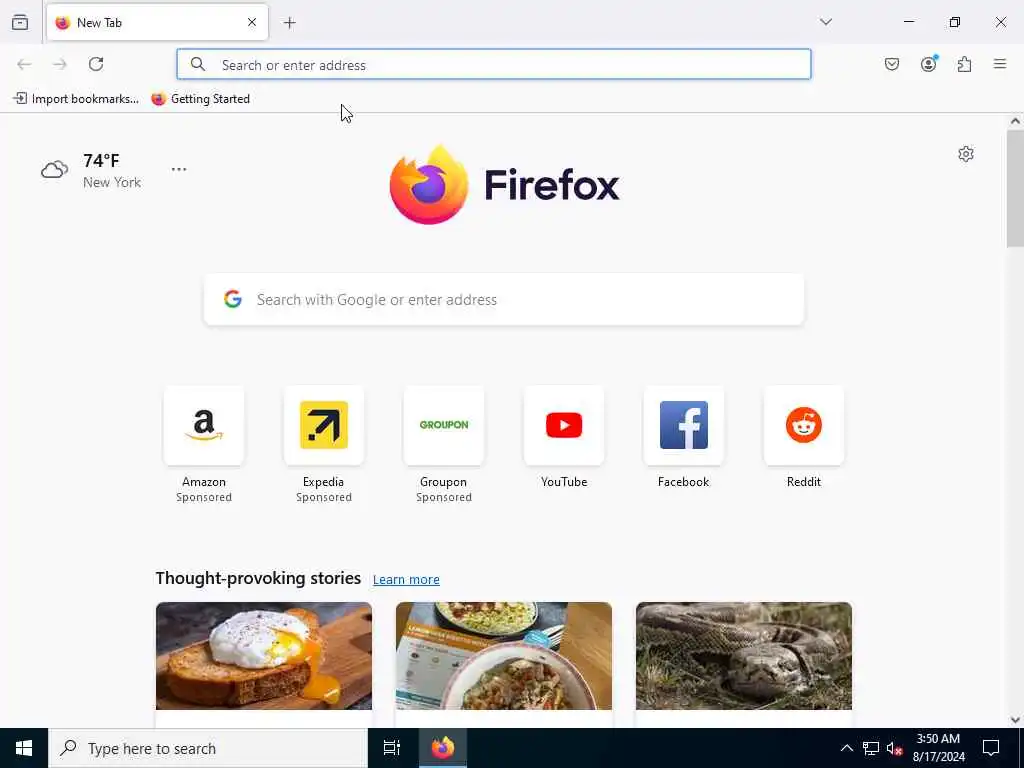Show hidden system tray icons
This screenshot has height=768, width=1024.
[x=846, y=748]
